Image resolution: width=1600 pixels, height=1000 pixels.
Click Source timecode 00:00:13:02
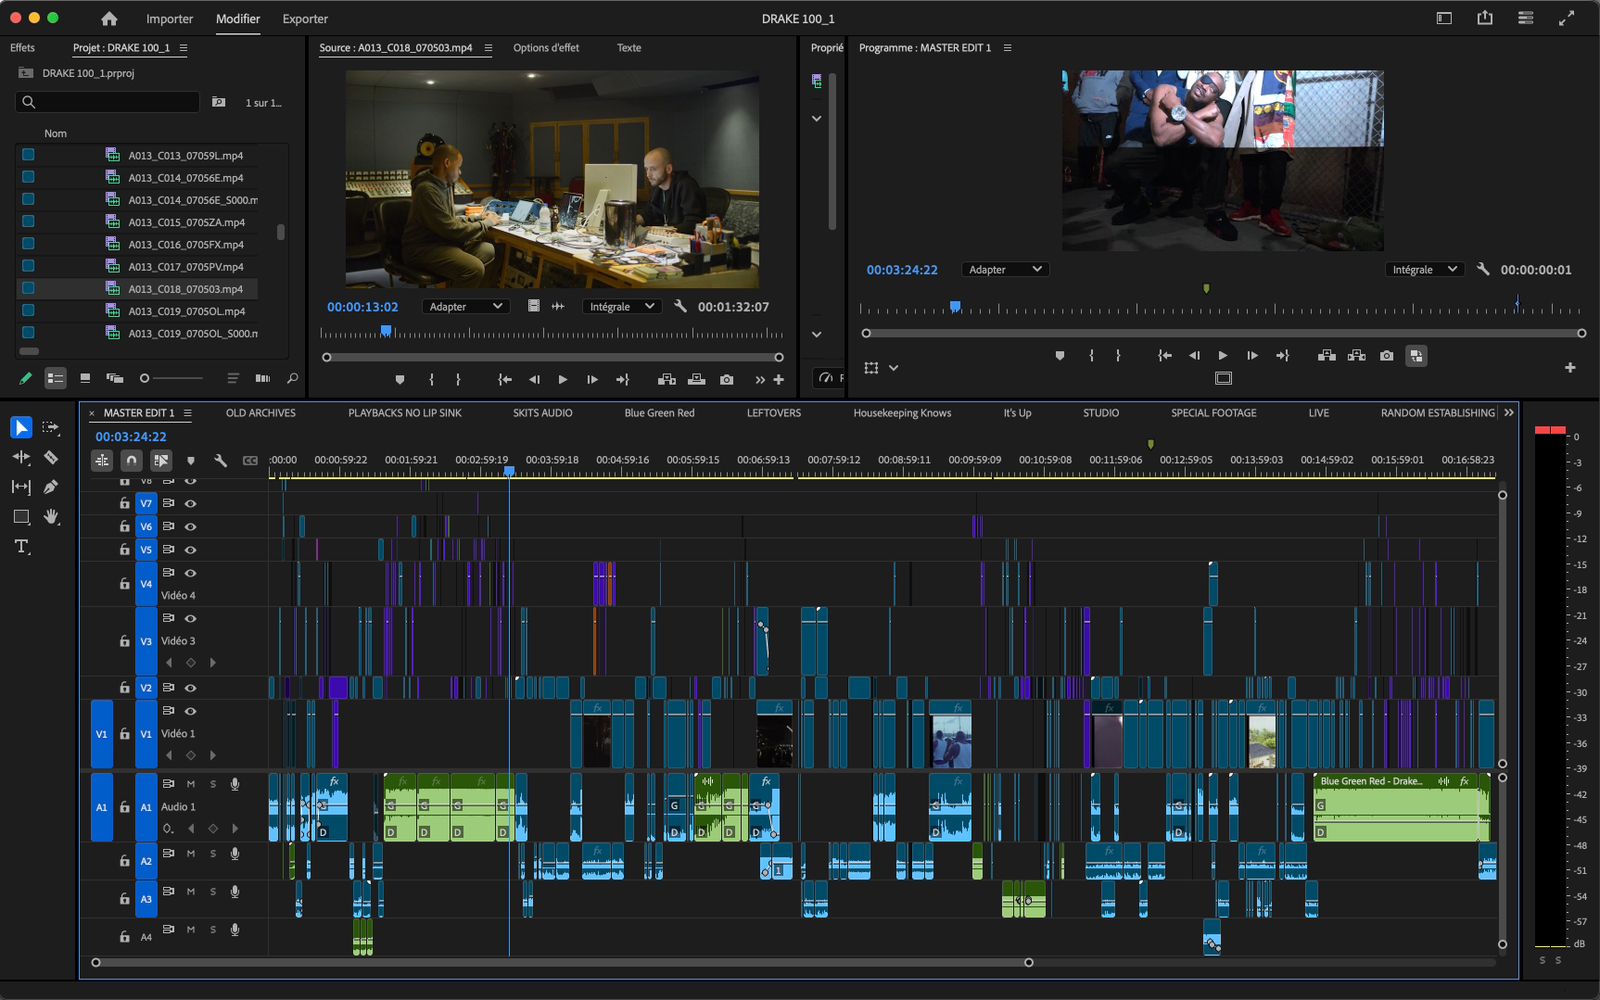[x=362, y=307]
